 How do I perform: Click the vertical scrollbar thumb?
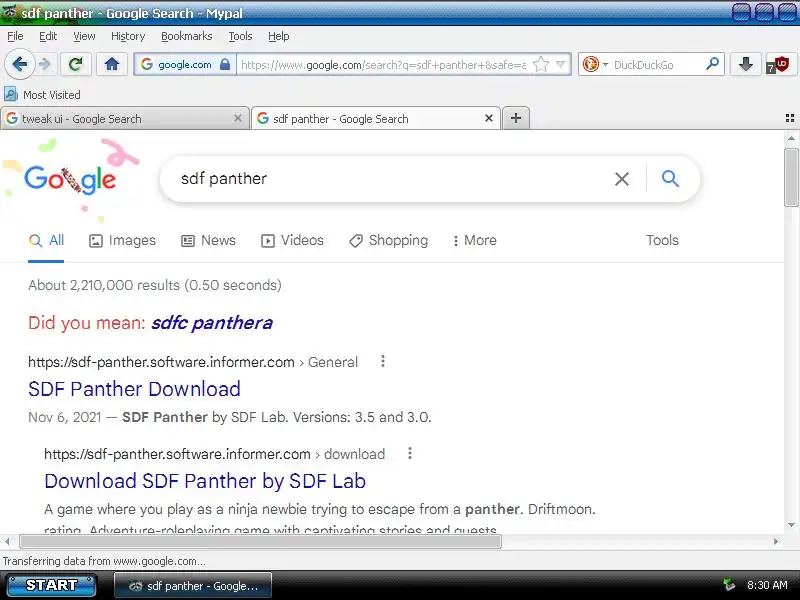pos(791,178)
